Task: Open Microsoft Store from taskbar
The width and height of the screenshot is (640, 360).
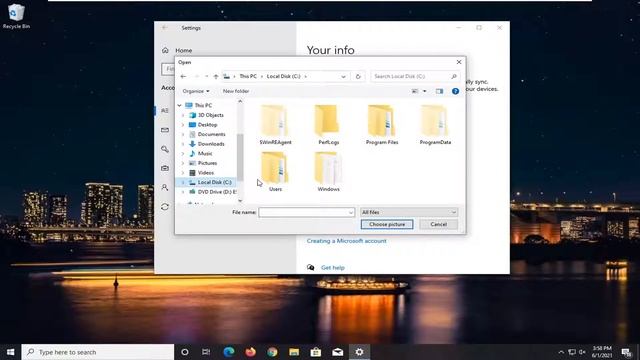Action: [x=316, y=352]
